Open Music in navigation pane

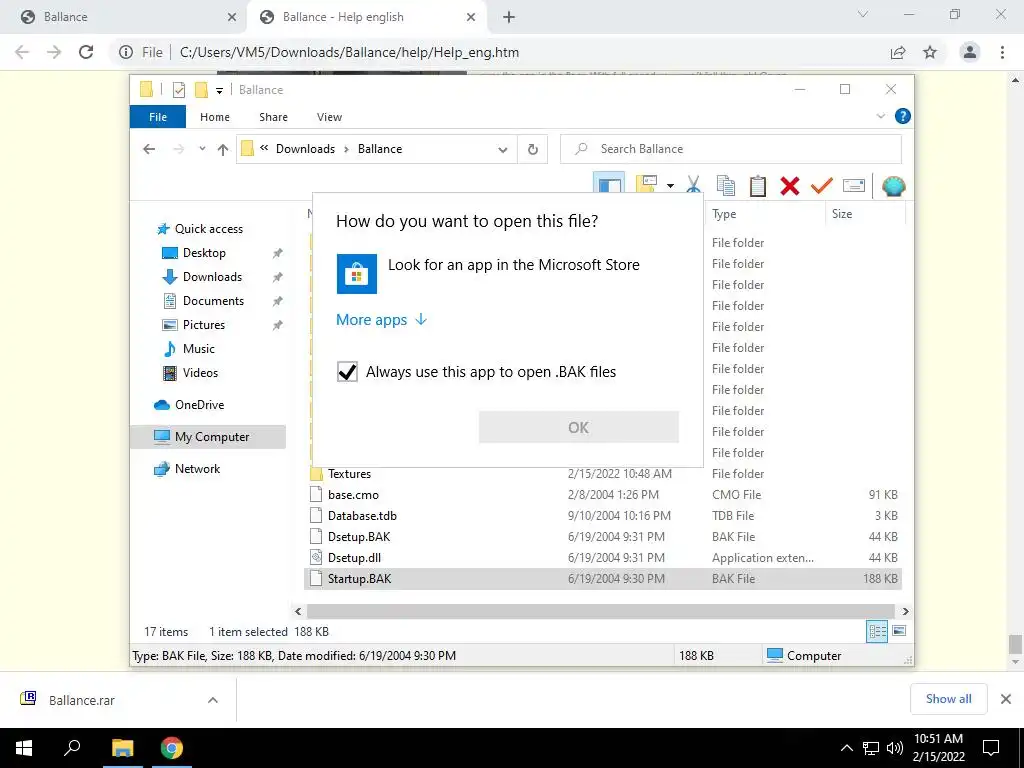[199, 349]
